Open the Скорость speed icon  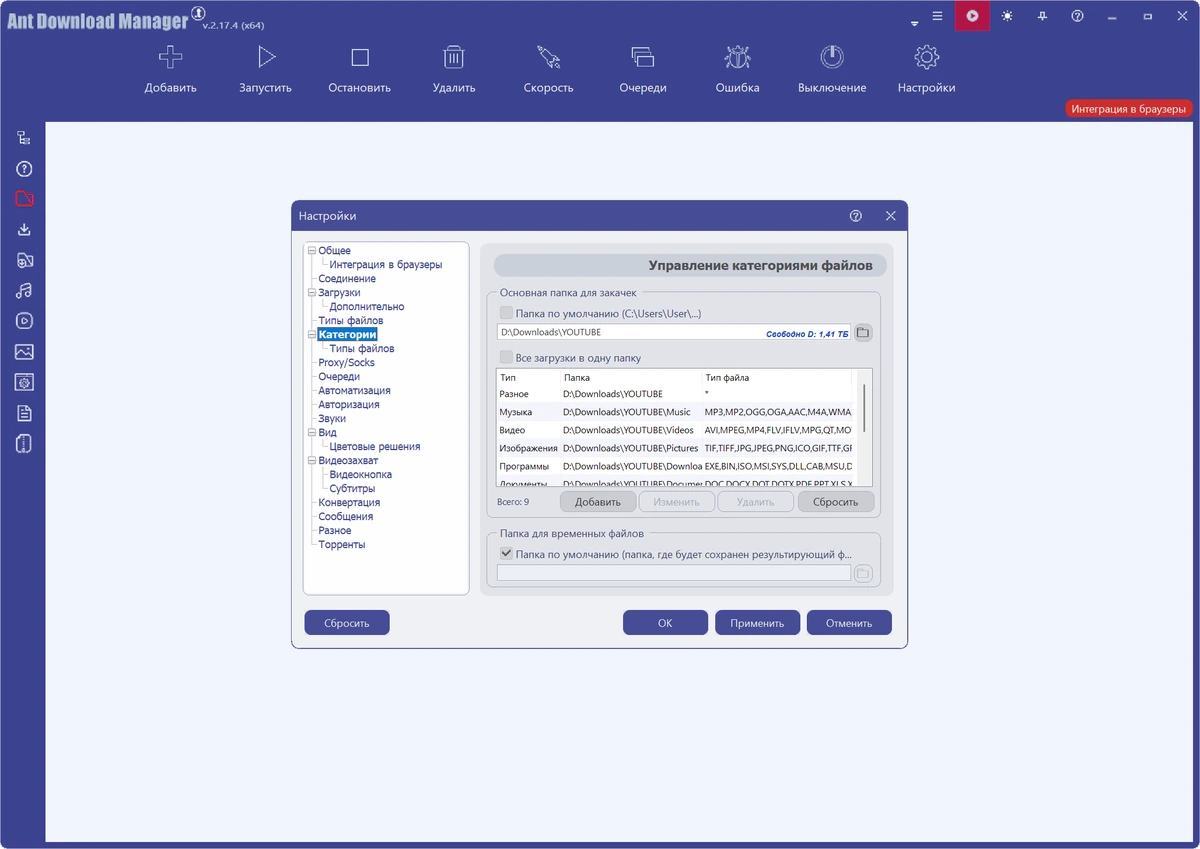pos(548,57)
